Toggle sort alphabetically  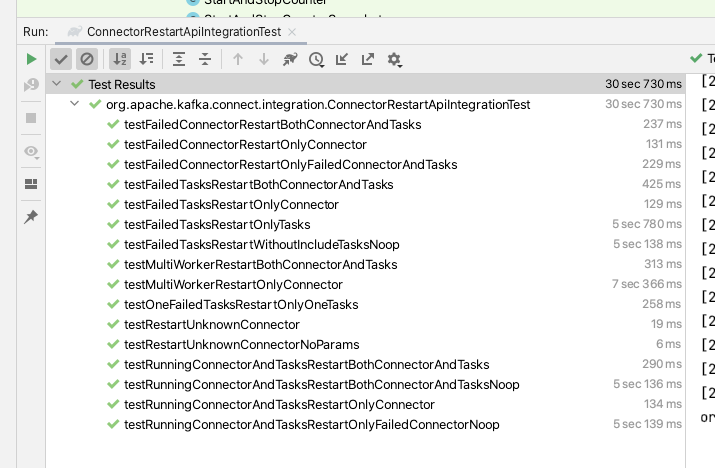[x=120, y=59]
